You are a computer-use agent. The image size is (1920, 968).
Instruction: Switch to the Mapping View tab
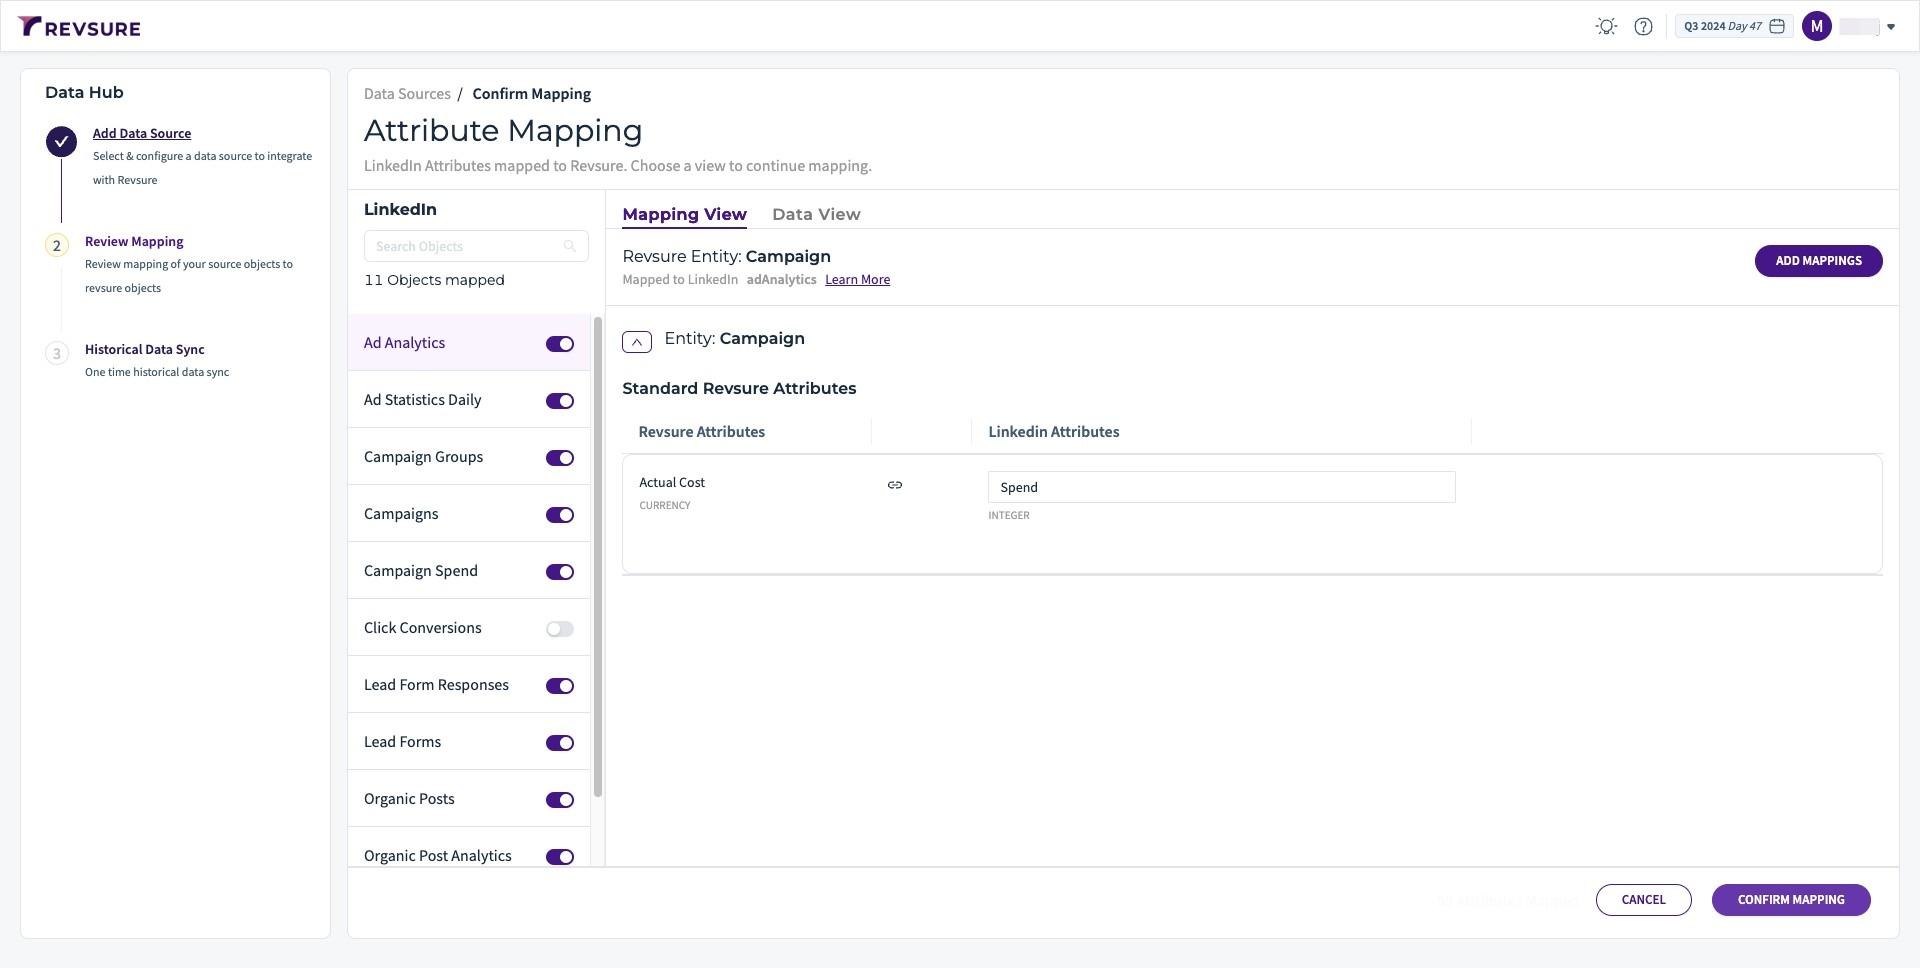[684, 214]
